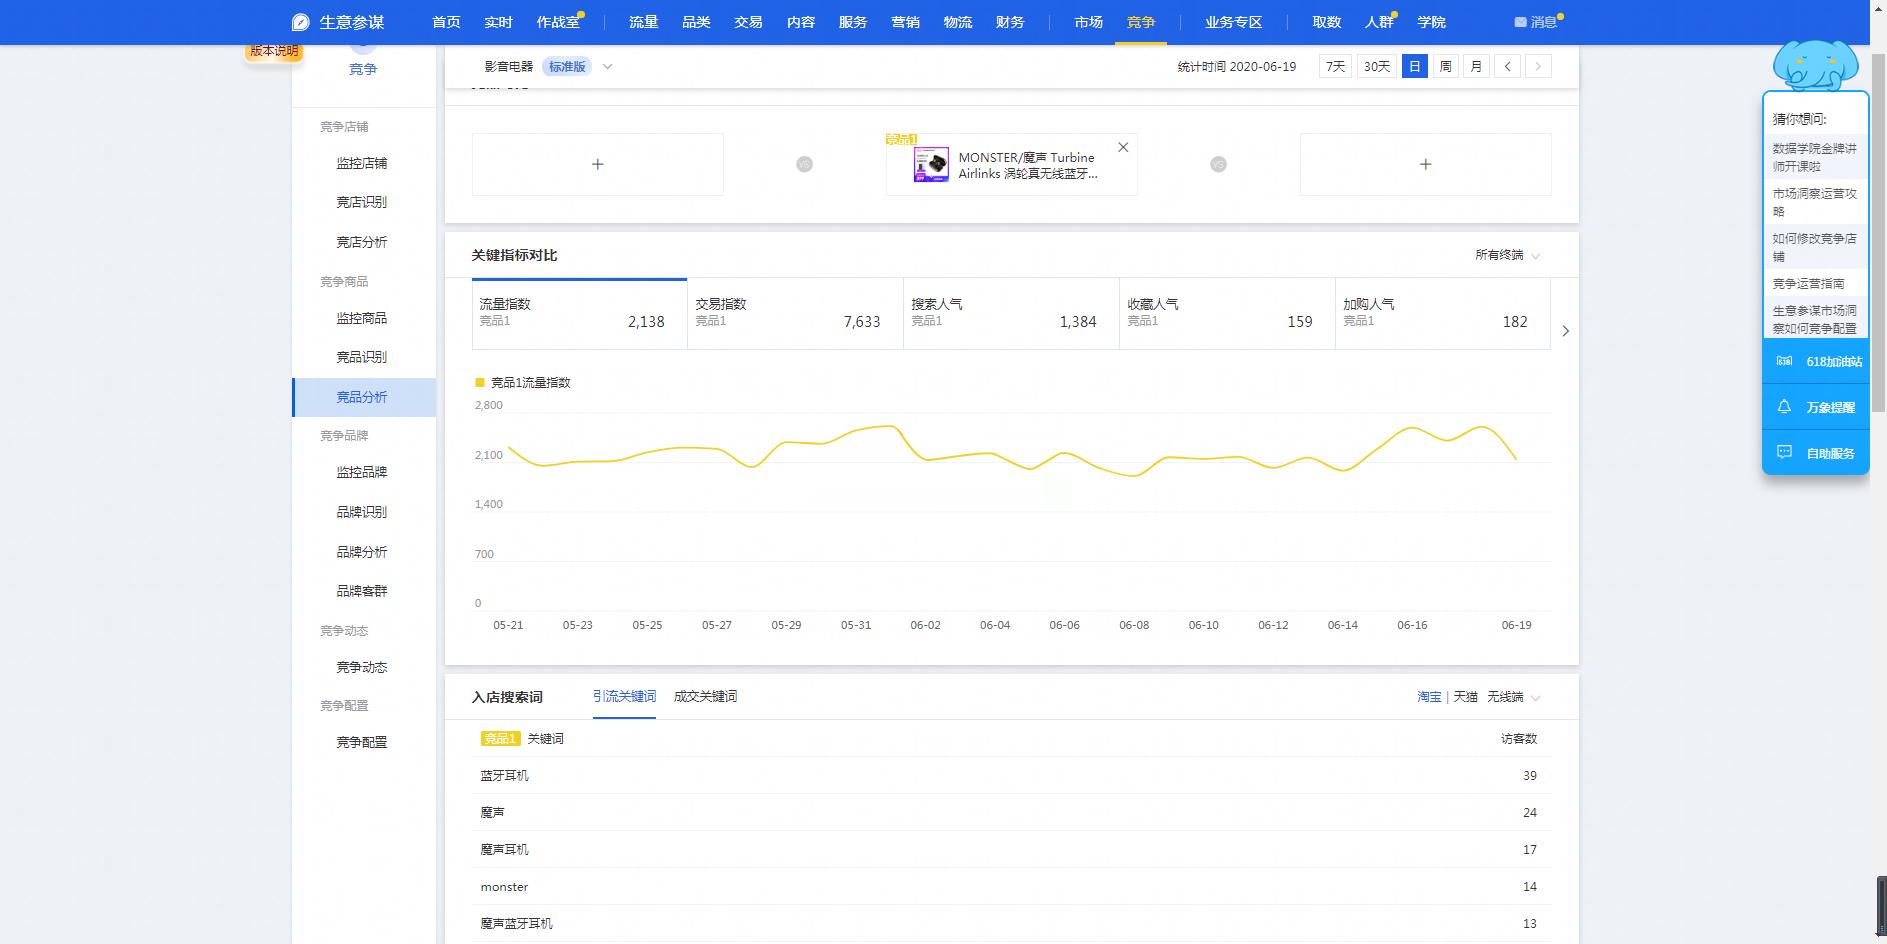Screen dimensions: 1887x944
Task: Open the 市场 menu in top navigation
Action: (x=1088, y=22)
